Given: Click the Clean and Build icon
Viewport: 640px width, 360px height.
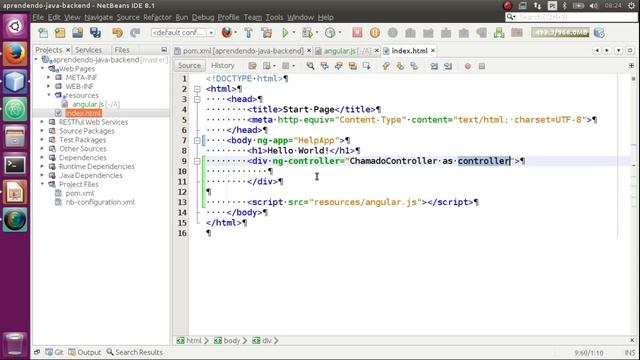Looking at the screenshot, I should point(267,33).
